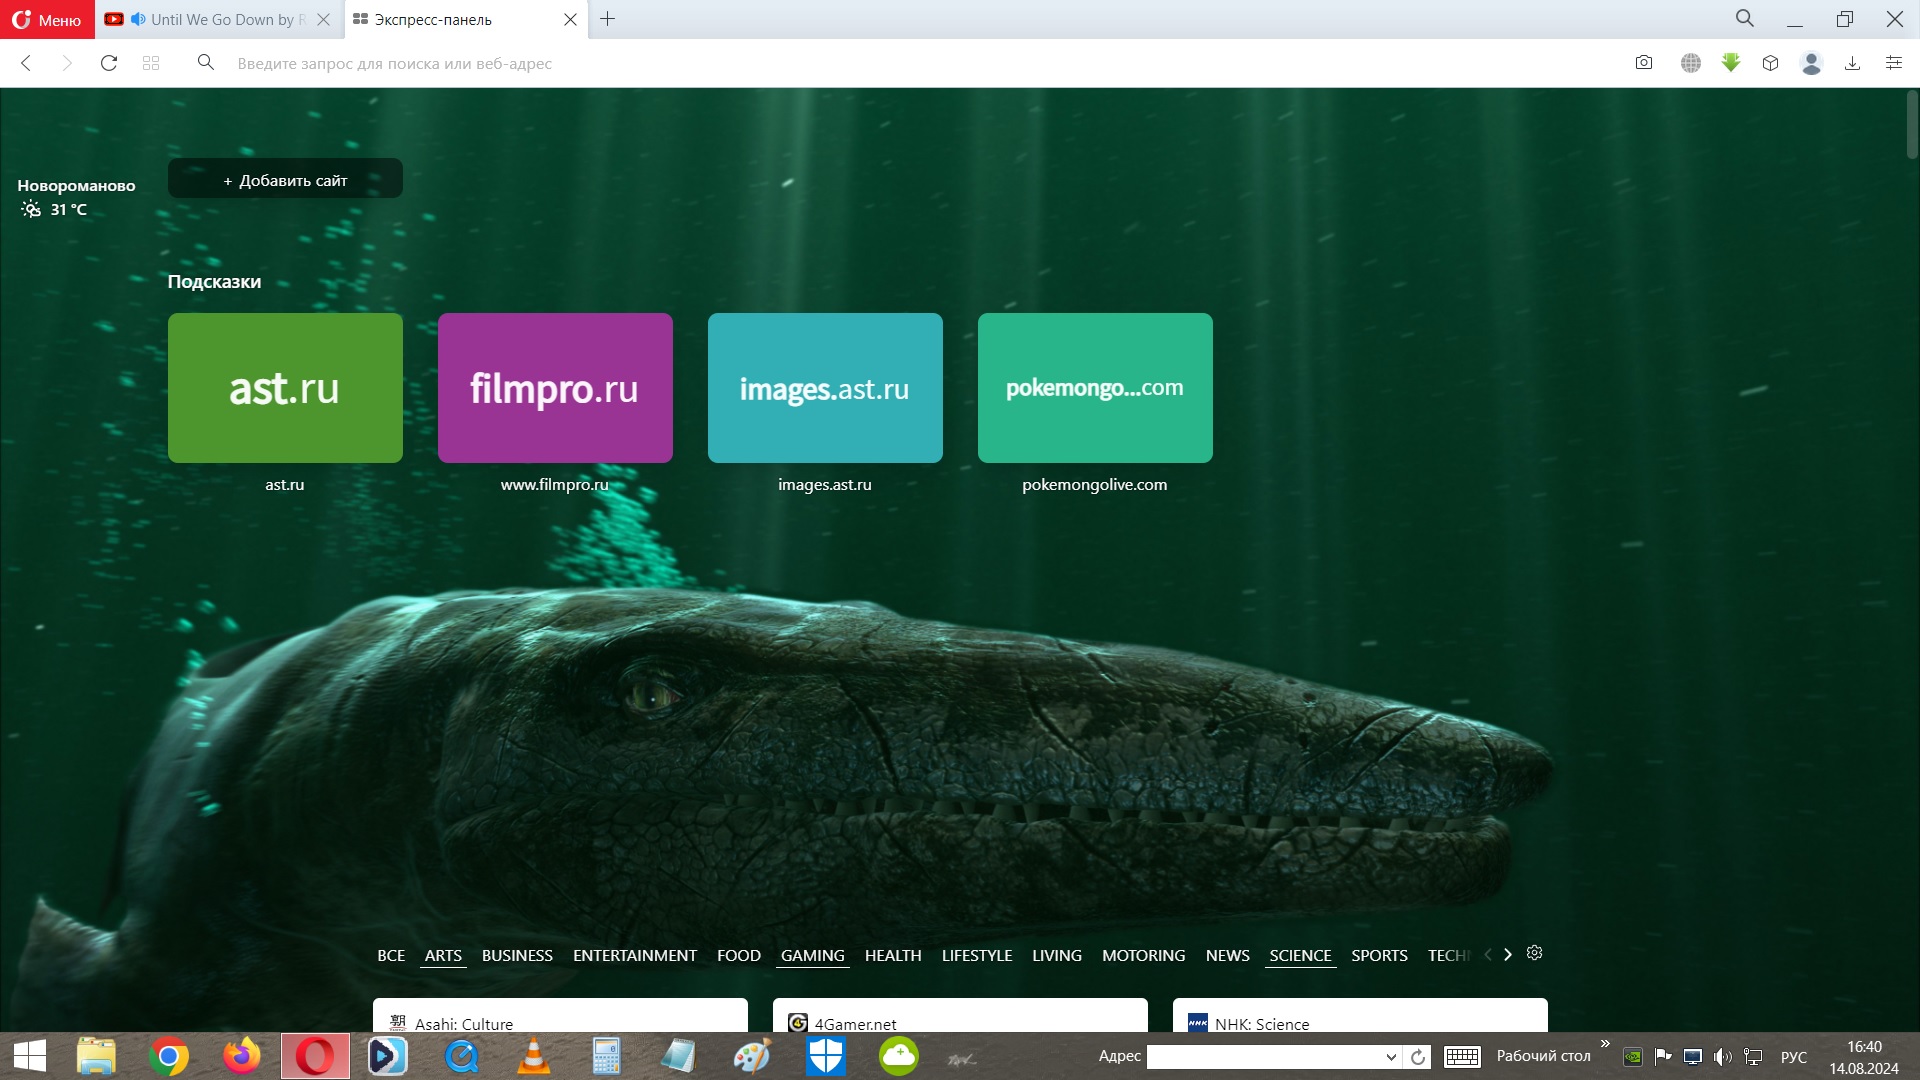Open the extensions cube icon
This screenshot has width=1920, height=1080.
[1771, 63]
